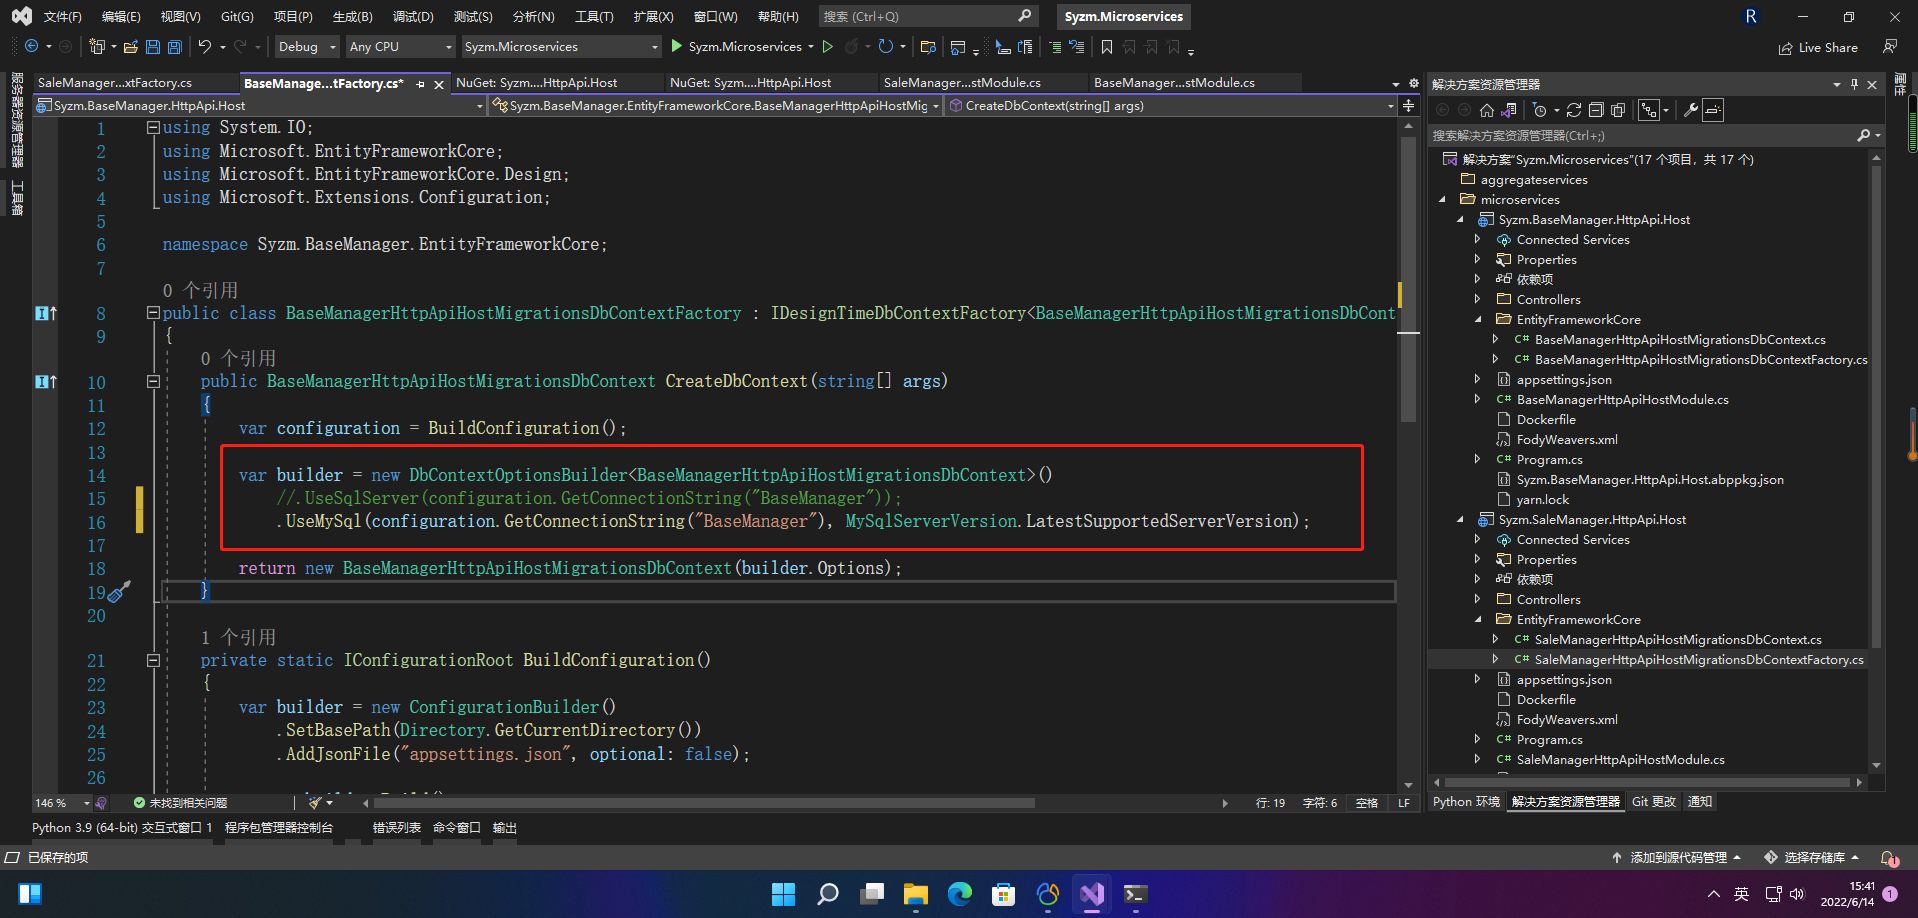Click the 搜索 (Ctrl+Q) search box

pos(927,16)
